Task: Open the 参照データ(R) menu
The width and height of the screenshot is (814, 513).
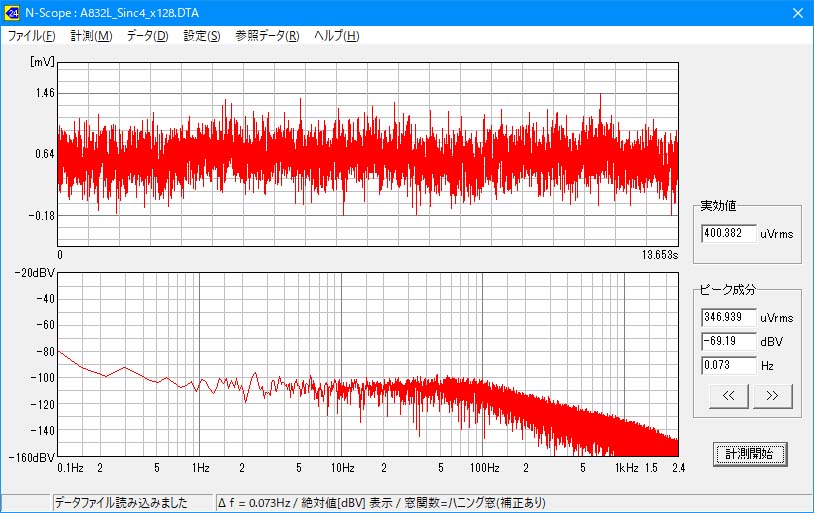Action: tap(266, 36)
